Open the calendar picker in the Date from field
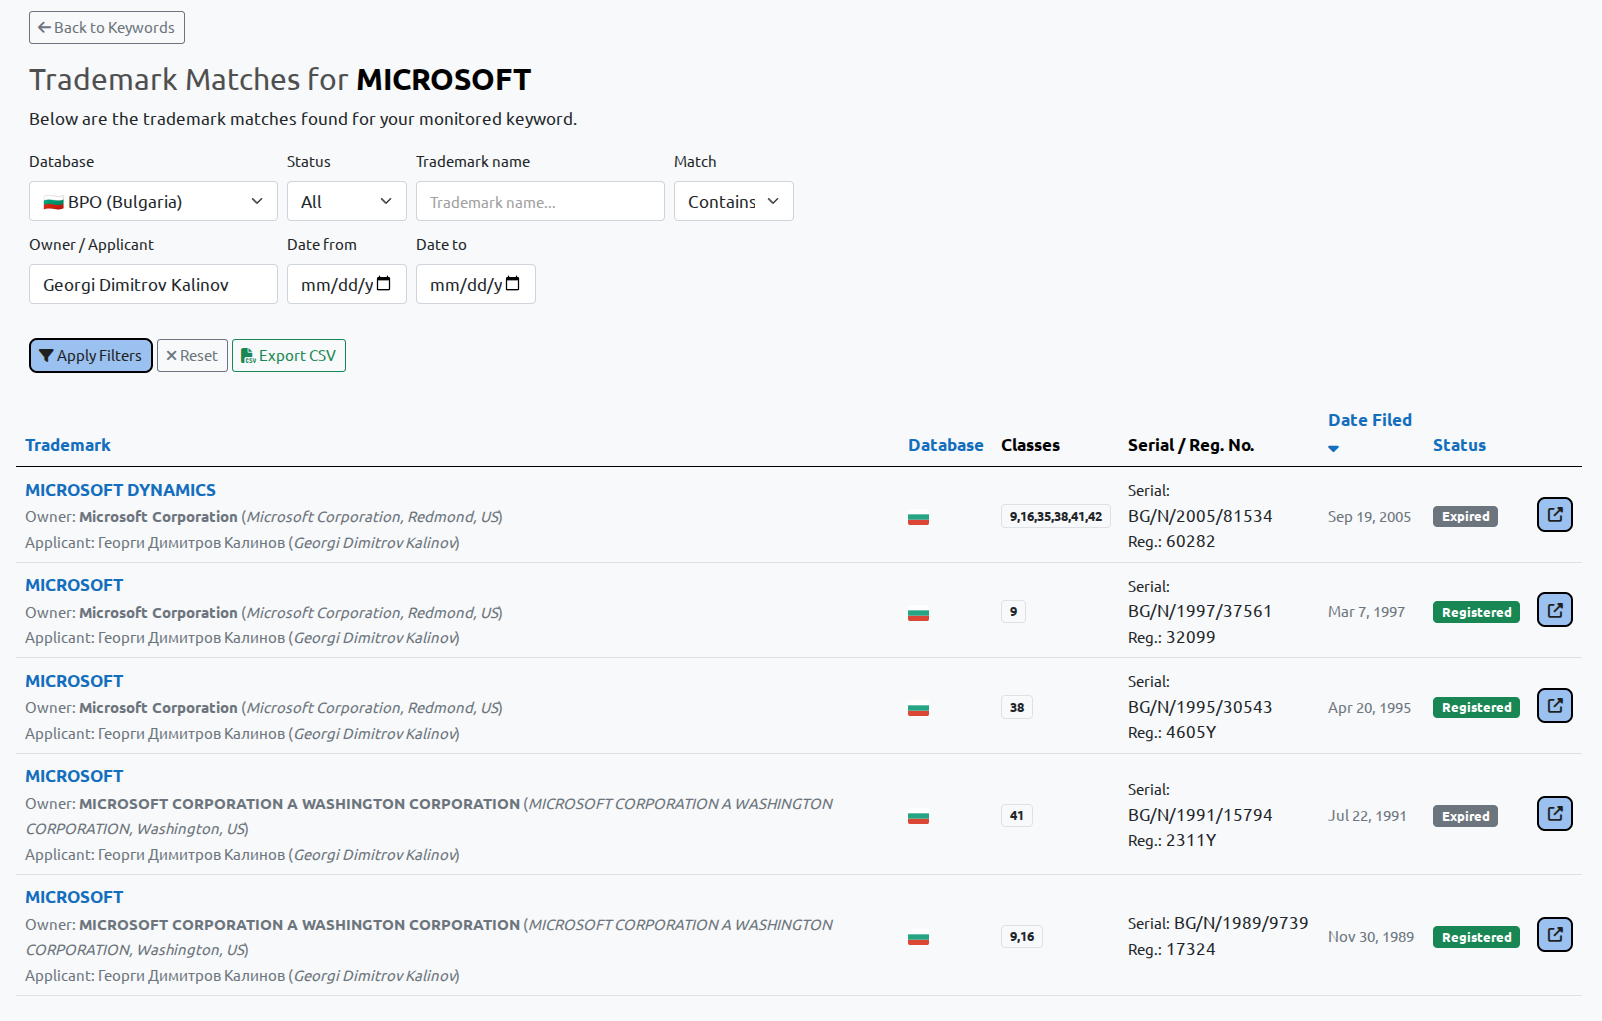Screen dimensions: 1602x1021 pos(383,284)
